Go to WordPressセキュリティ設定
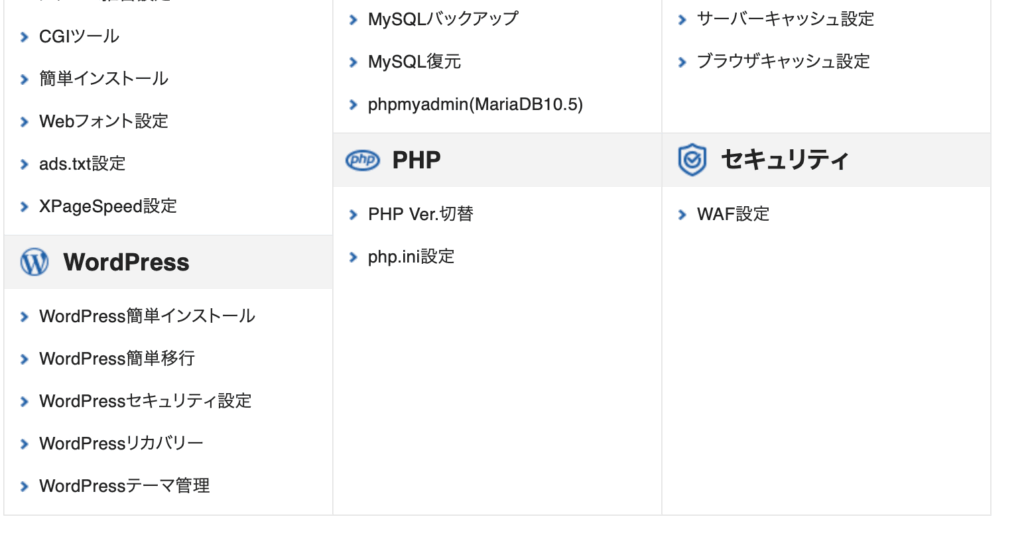 click(x=145, y=401)
